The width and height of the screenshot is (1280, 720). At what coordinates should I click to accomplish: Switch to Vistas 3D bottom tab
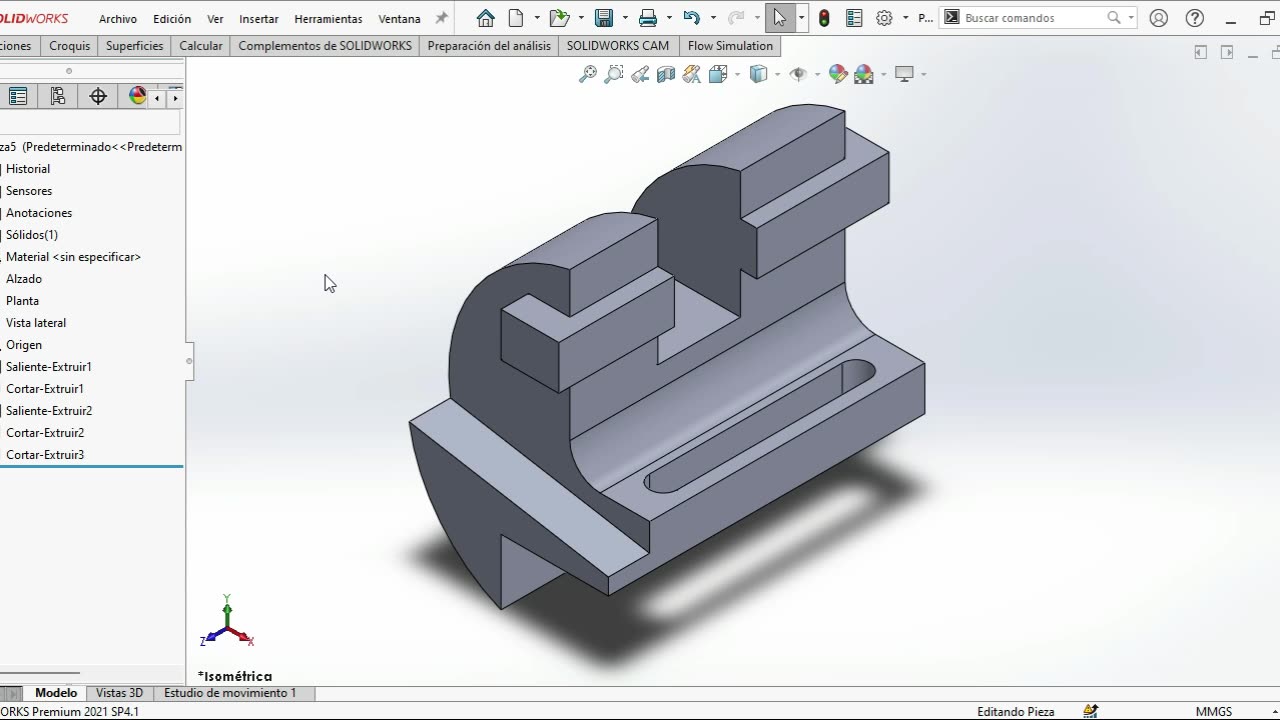click(119, 693)
